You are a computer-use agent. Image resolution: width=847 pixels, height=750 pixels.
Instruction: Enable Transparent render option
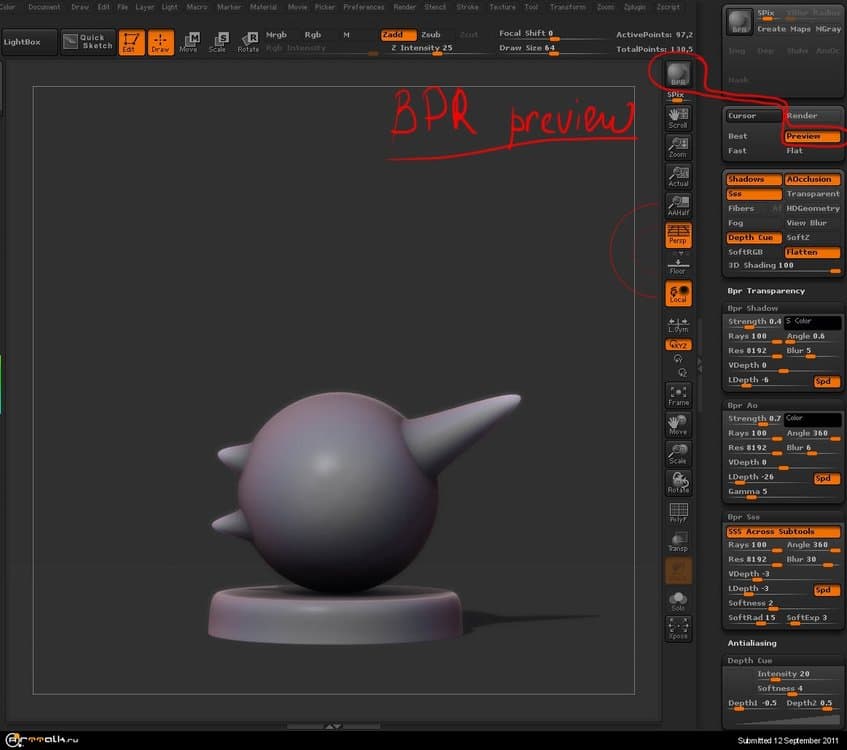(812, 193)
